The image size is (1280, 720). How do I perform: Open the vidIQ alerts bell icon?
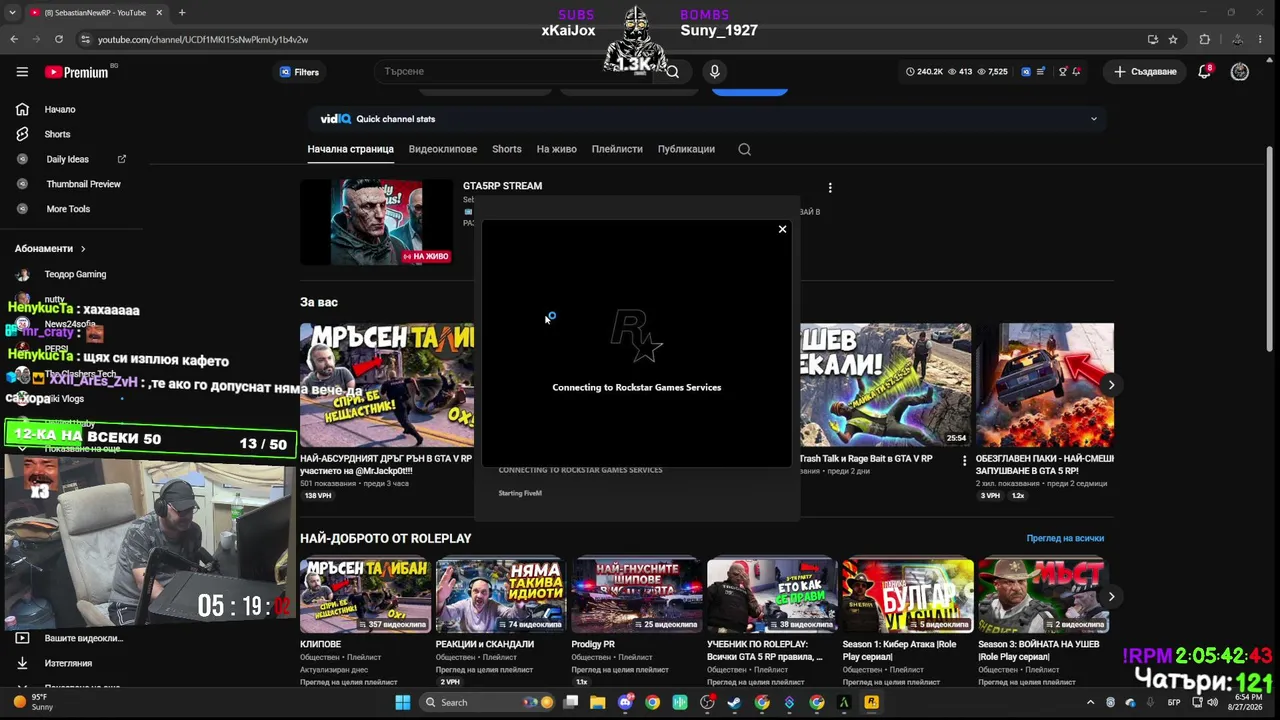1076,72
